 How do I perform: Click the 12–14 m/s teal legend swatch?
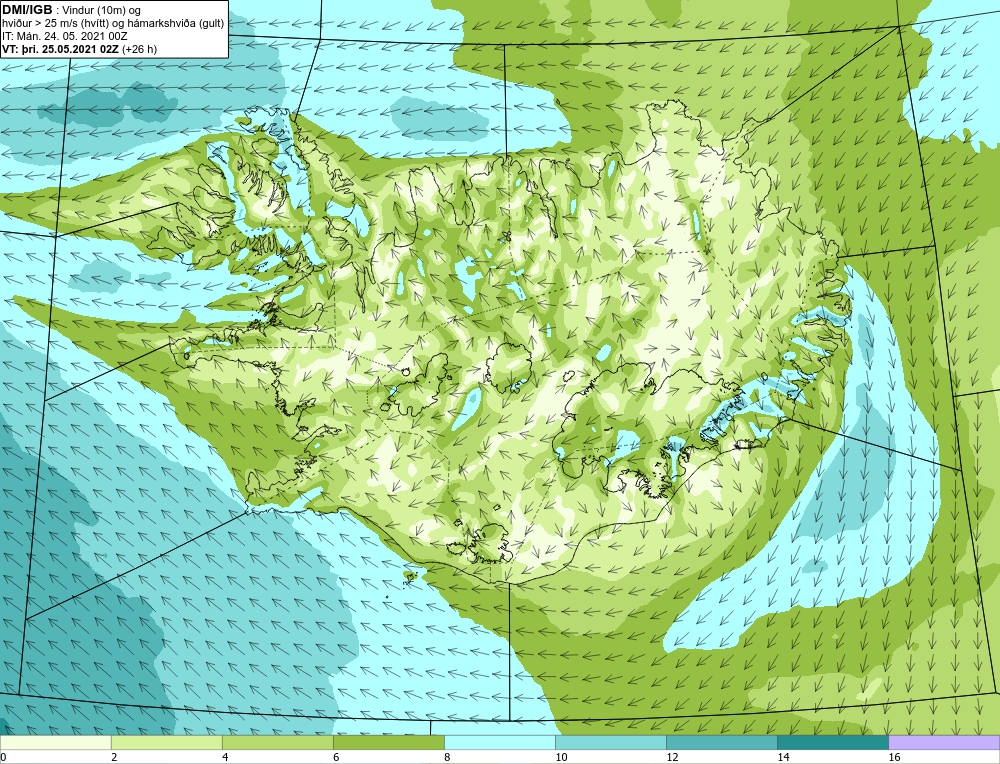pos(721,742)
